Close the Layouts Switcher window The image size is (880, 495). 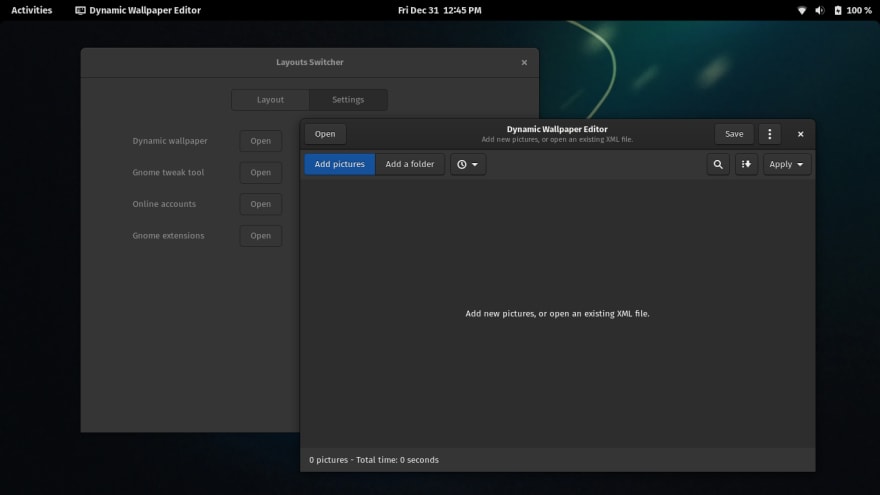point(524,62)
